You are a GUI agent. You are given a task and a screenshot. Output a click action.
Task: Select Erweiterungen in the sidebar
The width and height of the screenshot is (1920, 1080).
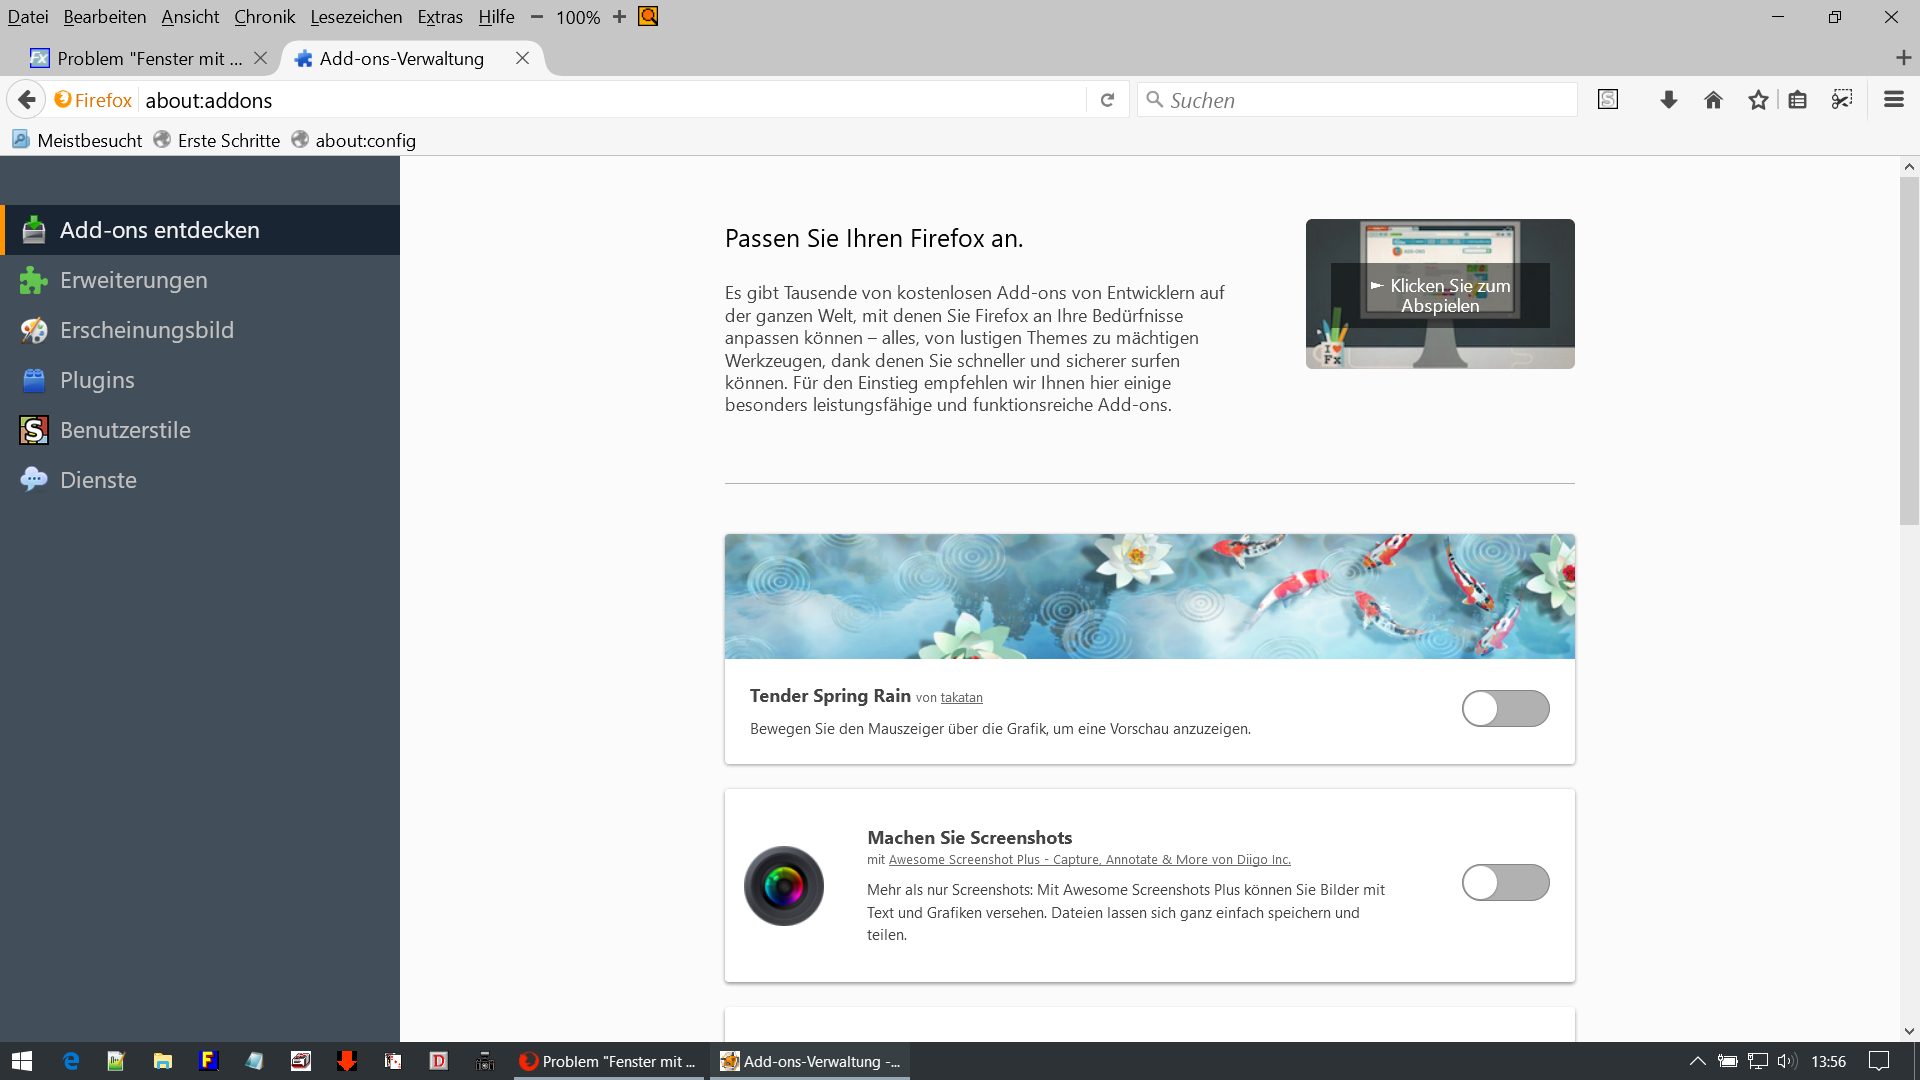click(x=133, y=280)
